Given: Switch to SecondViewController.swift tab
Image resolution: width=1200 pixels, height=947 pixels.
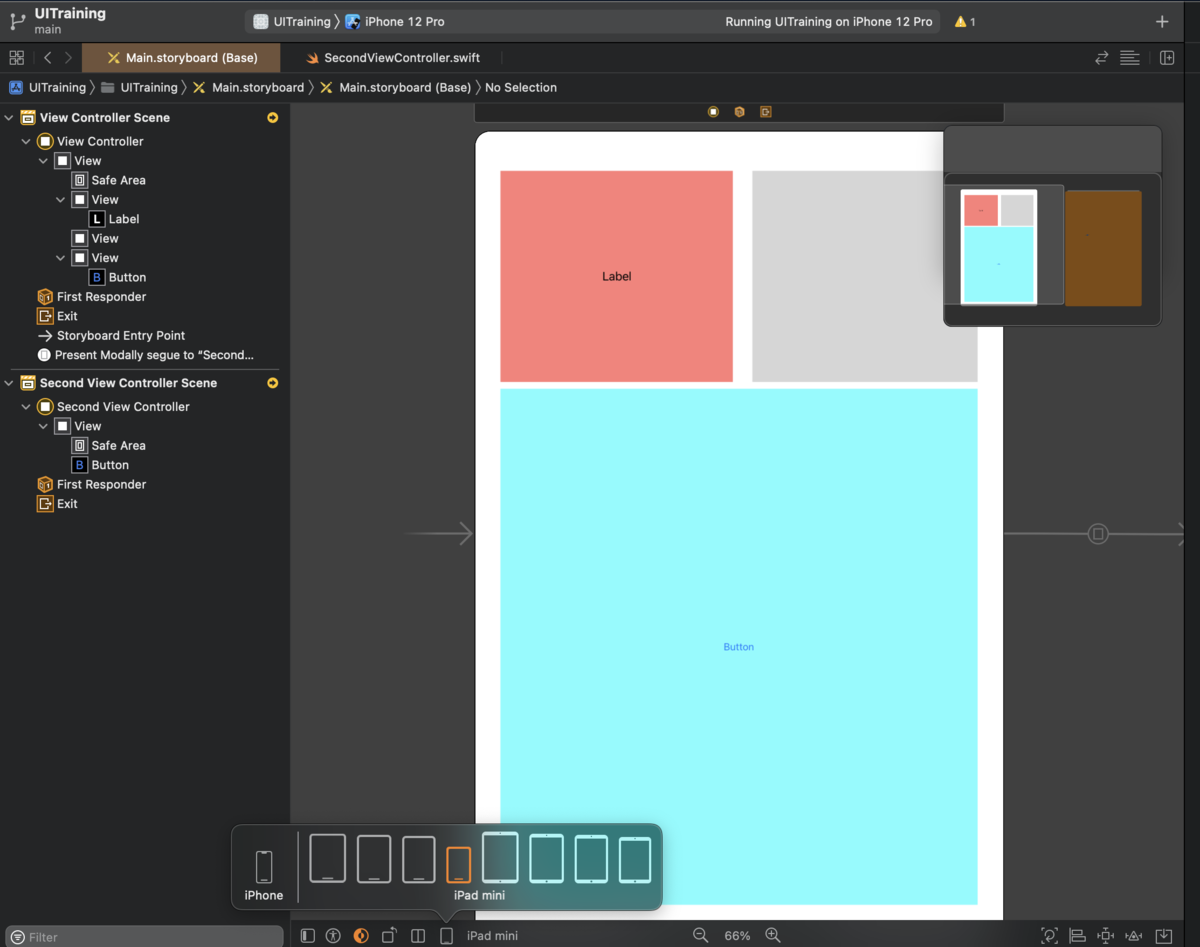Looking at the screenshot, I should (392, 58).
